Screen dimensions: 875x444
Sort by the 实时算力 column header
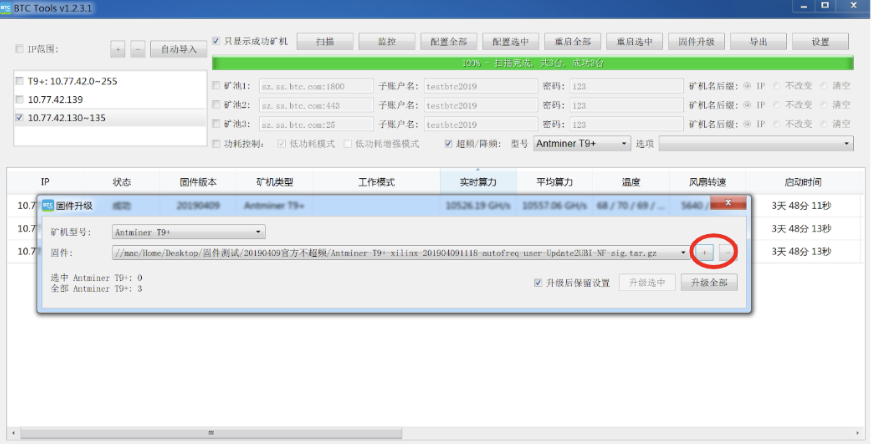click(478, 182)
